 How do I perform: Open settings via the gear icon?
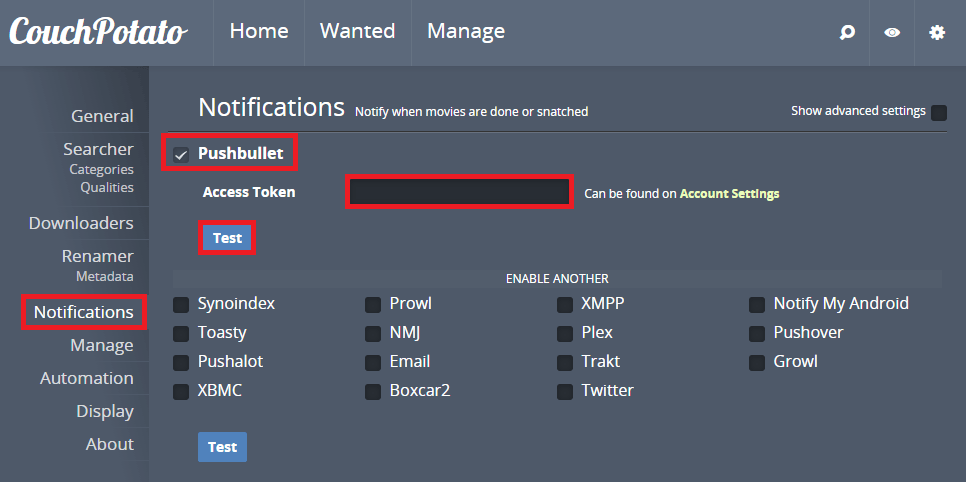(937, 33)
